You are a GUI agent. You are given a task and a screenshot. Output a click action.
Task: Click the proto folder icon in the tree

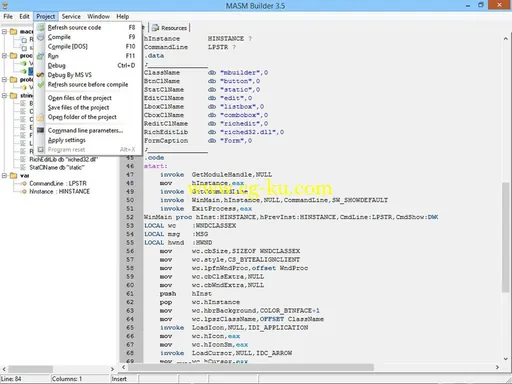[13, 80]
